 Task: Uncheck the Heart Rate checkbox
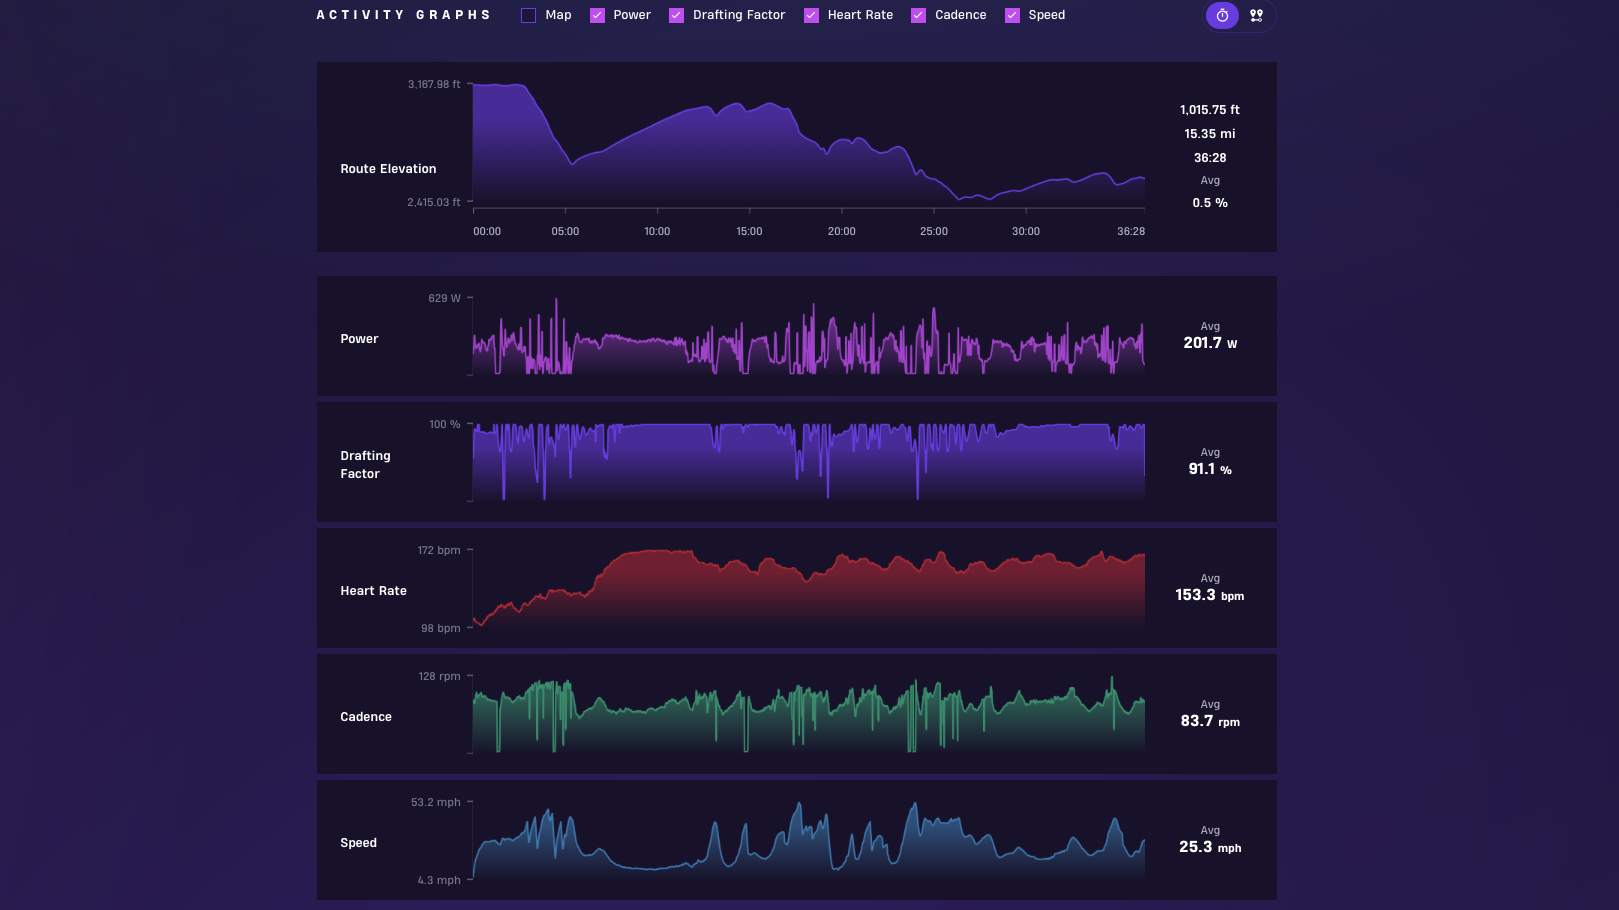click(811, 15)
